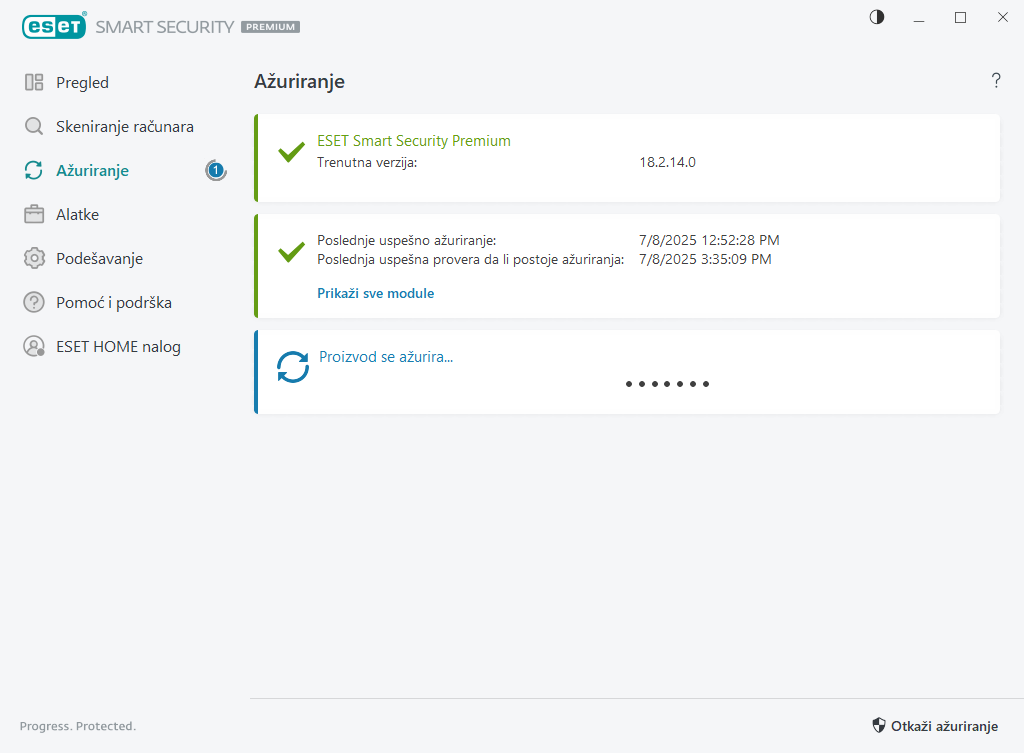Click the ESET Smart Security Premium title
Screen dimensions: 1024x753
coord(413,141)
